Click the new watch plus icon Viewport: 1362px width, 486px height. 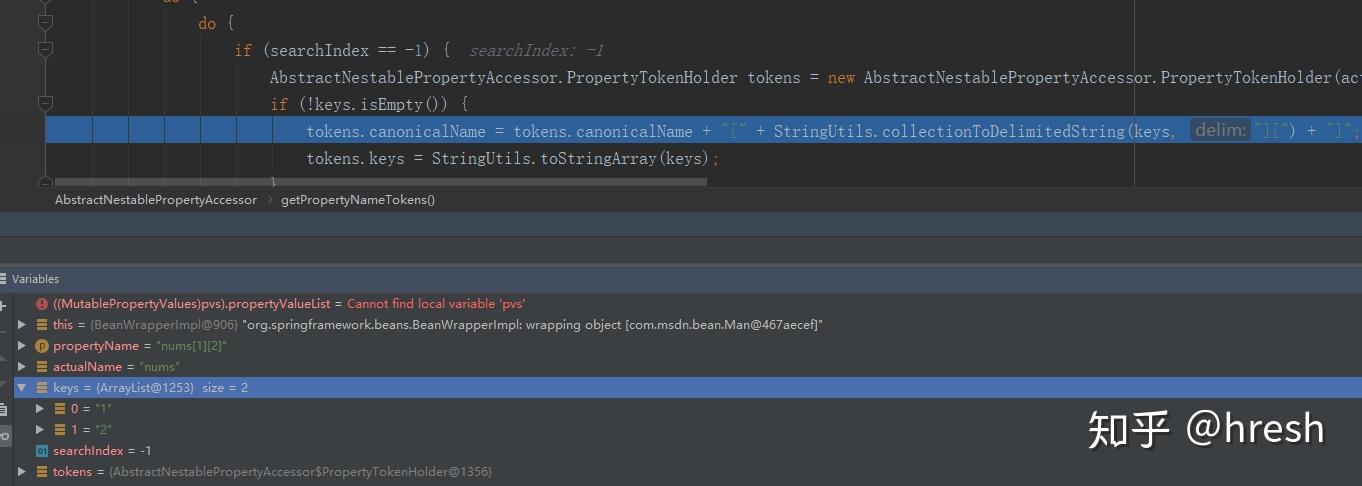(3, 306)
